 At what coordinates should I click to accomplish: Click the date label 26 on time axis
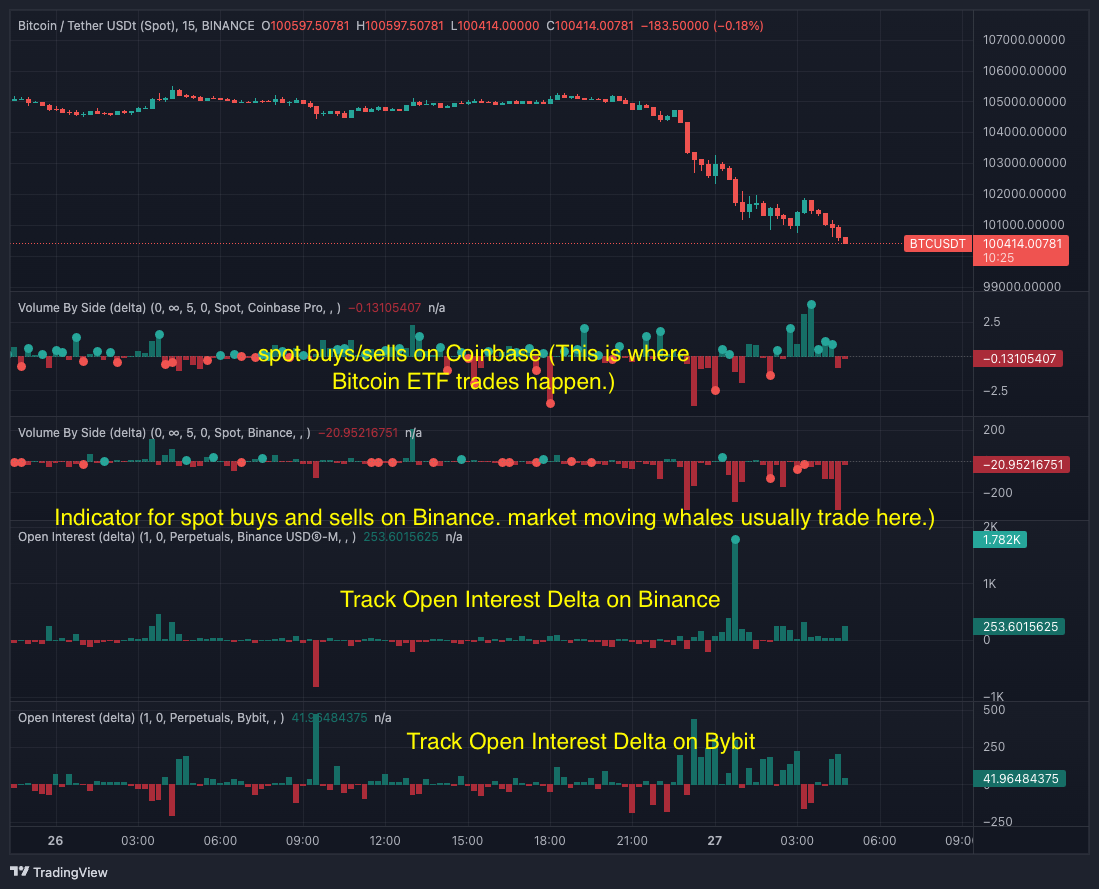pyautogui.click(x=55, y=841)
